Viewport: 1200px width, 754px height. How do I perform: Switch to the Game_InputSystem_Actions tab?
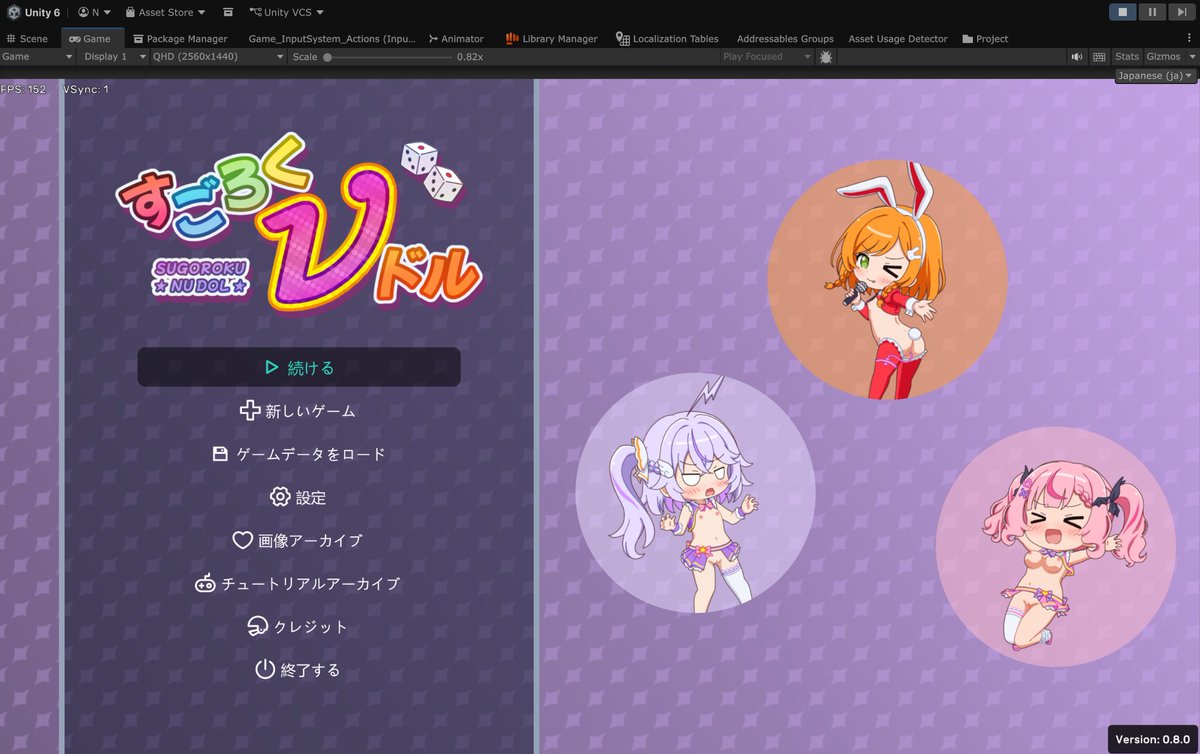[x=331, y=38]
